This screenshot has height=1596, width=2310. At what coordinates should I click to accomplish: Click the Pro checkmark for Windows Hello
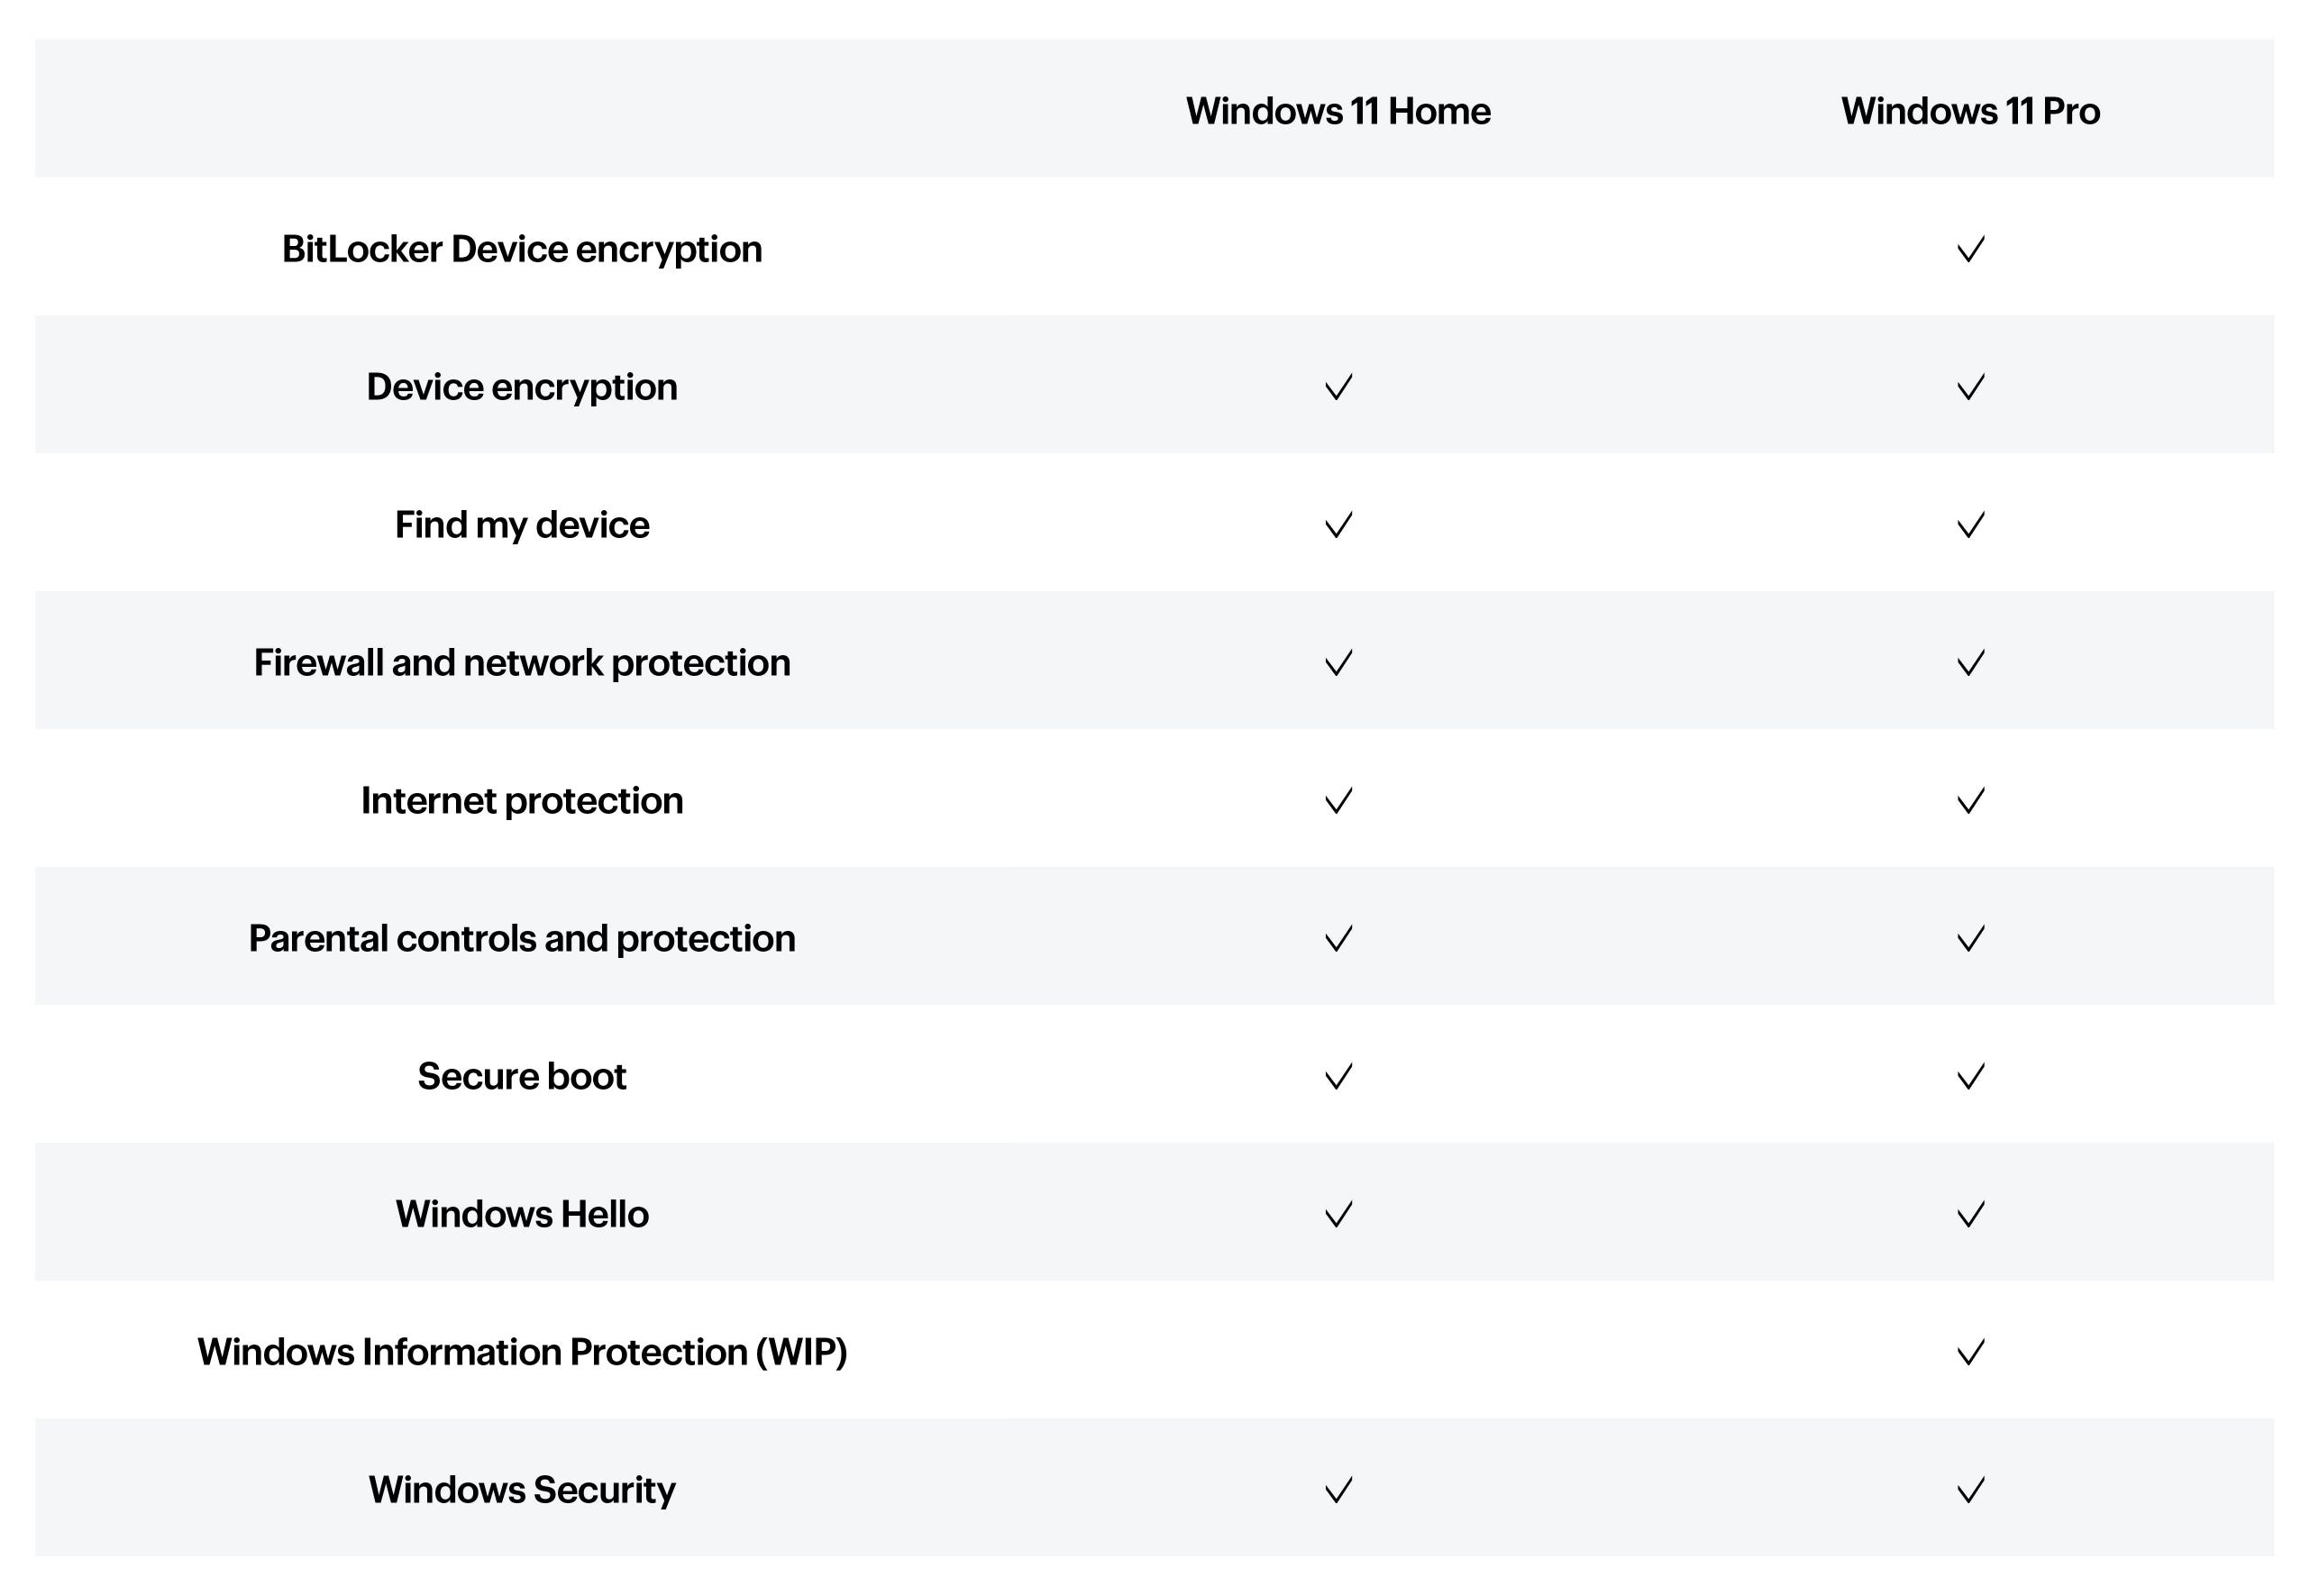[1970, 1215]
